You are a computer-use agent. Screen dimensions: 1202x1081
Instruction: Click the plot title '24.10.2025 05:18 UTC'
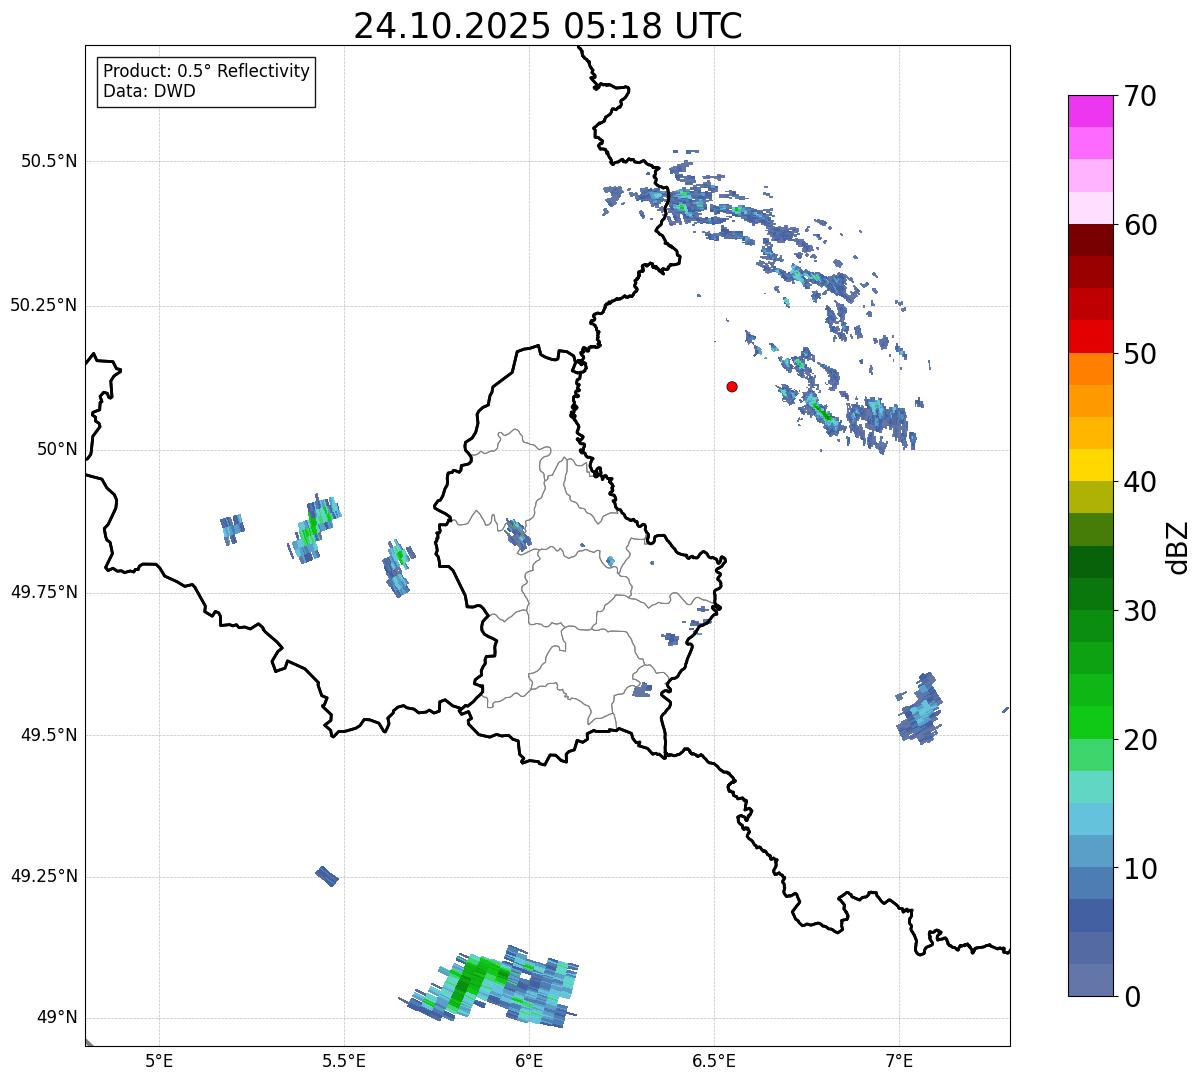pyautogui.click(x=548, y=26)
